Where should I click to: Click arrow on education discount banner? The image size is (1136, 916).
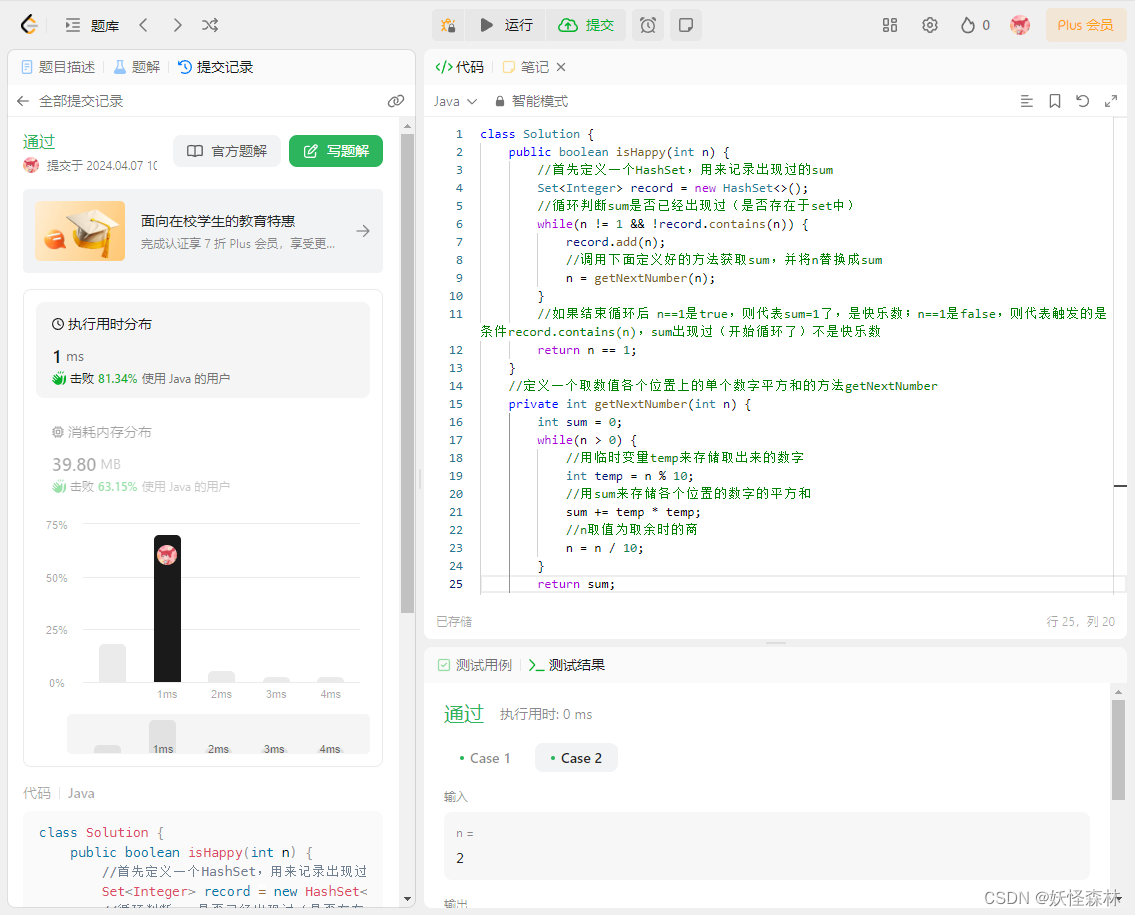tap(363, 231)
